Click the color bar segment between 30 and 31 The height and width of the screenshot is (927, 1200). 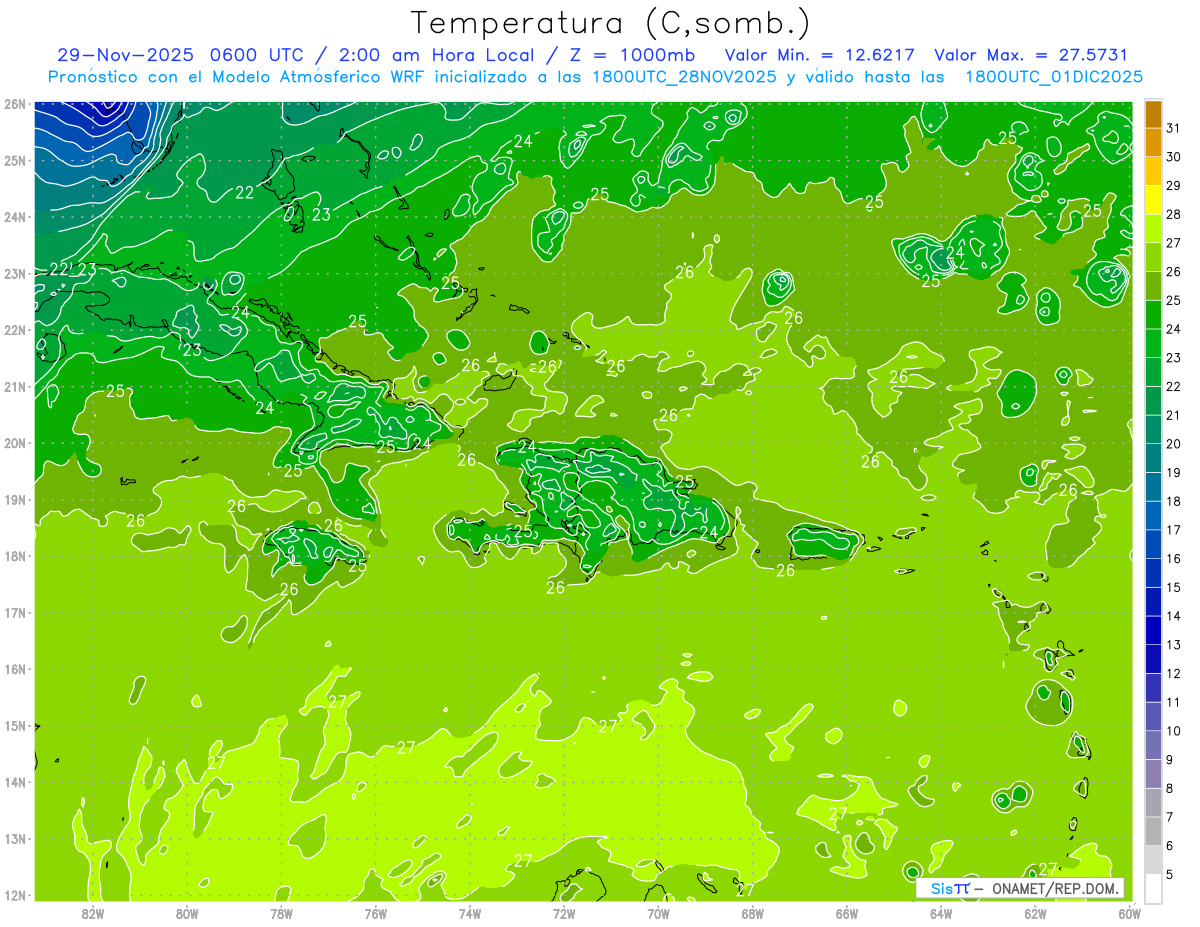(x=1153, y=143)
